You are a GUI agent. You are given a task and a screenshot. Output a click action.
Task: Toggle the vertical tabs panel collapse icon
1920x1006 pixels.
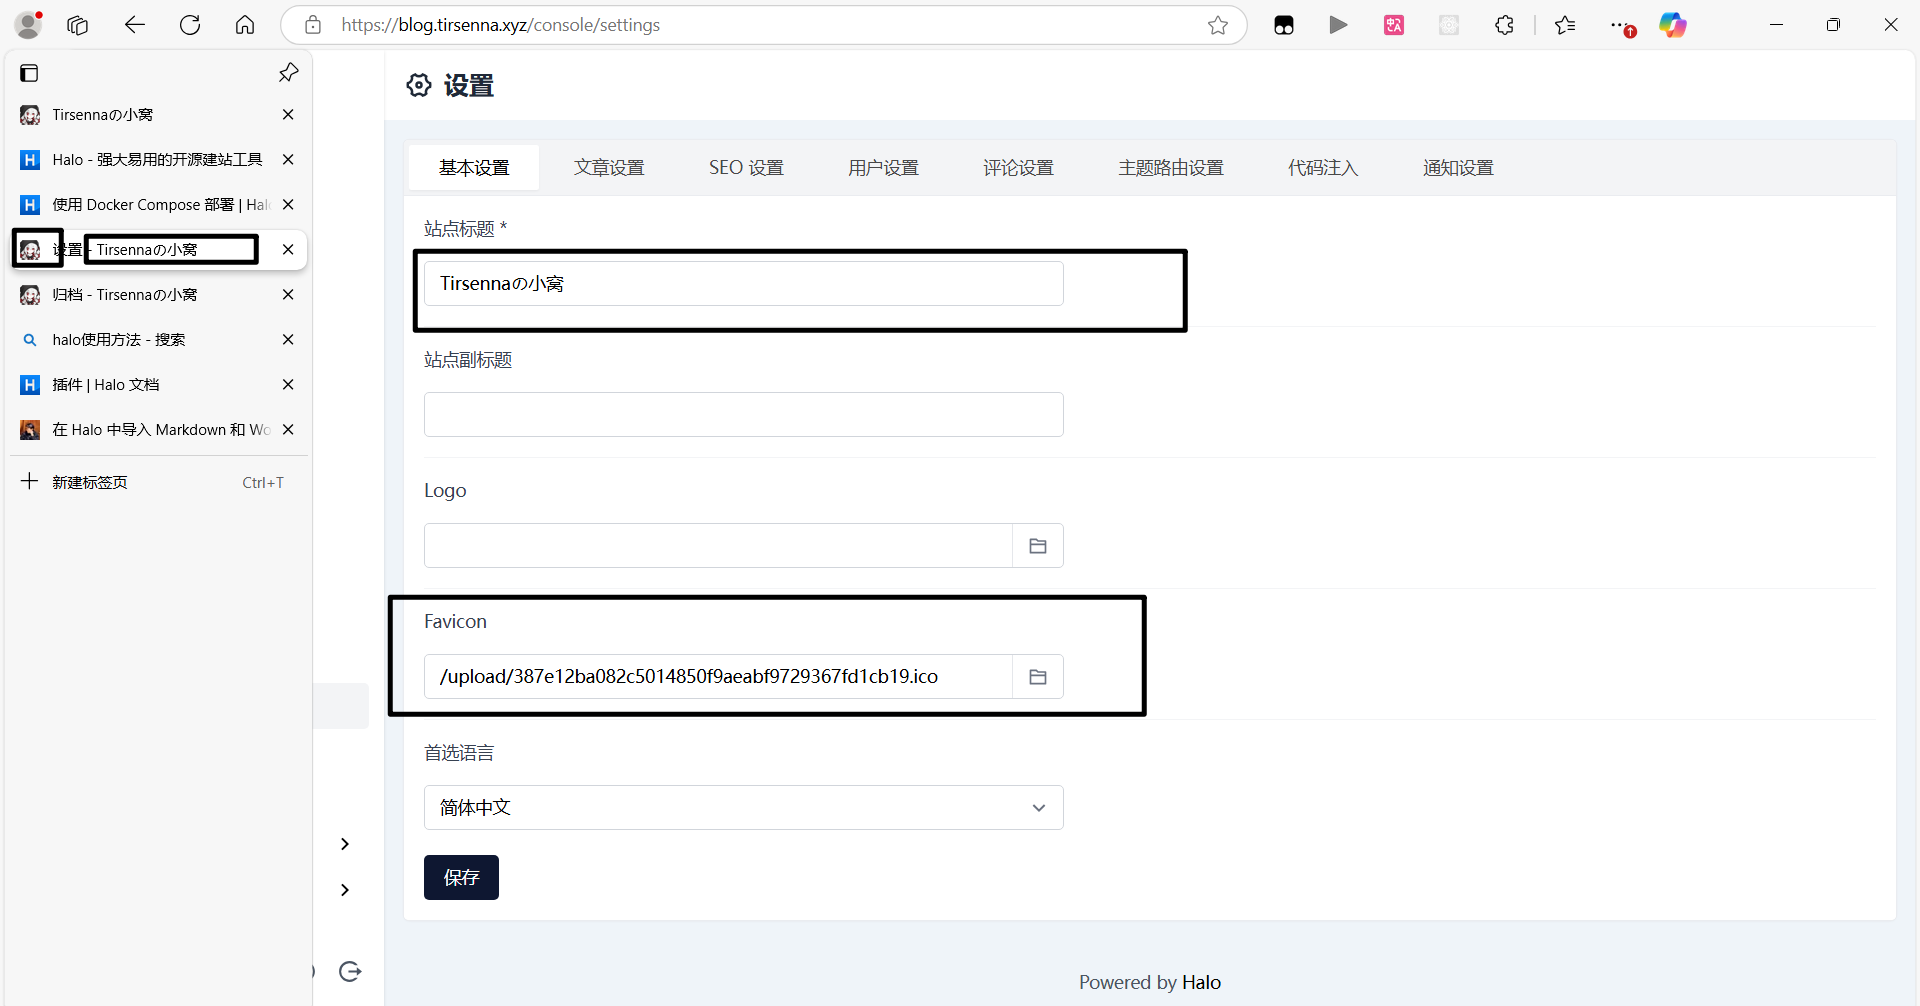(x=29, y=73)
